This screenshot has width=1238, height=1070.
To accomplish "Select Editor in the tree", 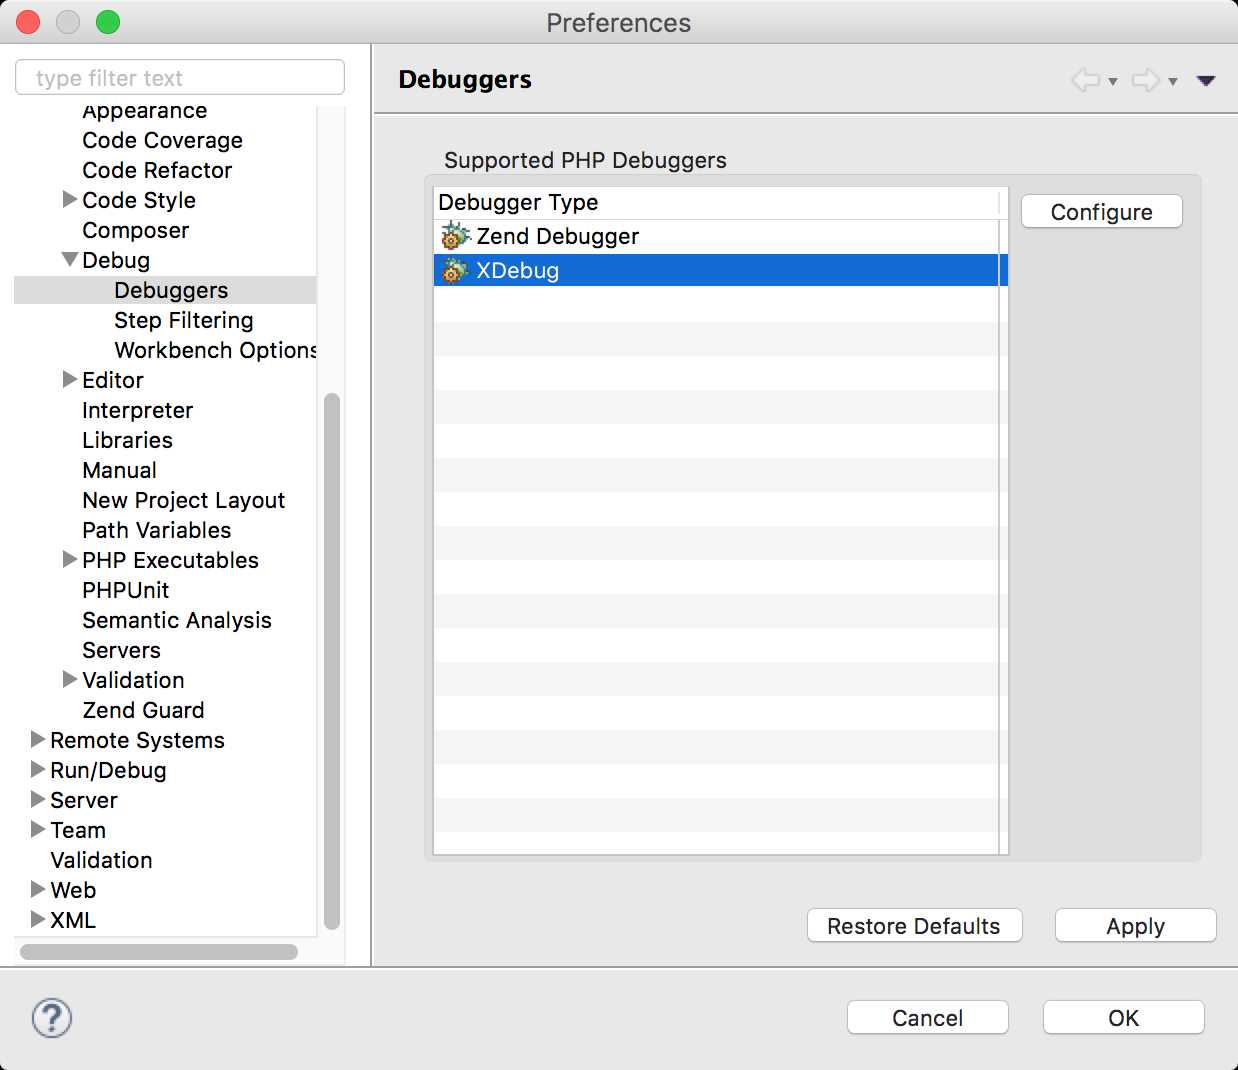I will click(x=113, y=380).
